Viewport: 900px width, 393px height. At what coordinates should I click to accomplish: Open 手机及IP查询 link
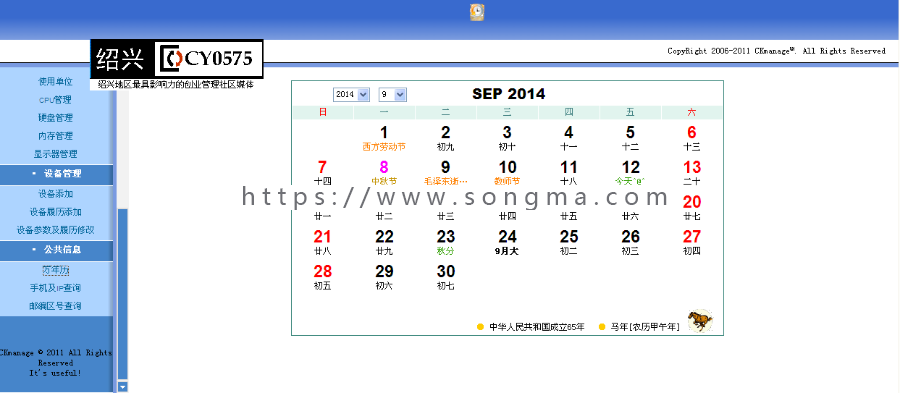point(56,288)
